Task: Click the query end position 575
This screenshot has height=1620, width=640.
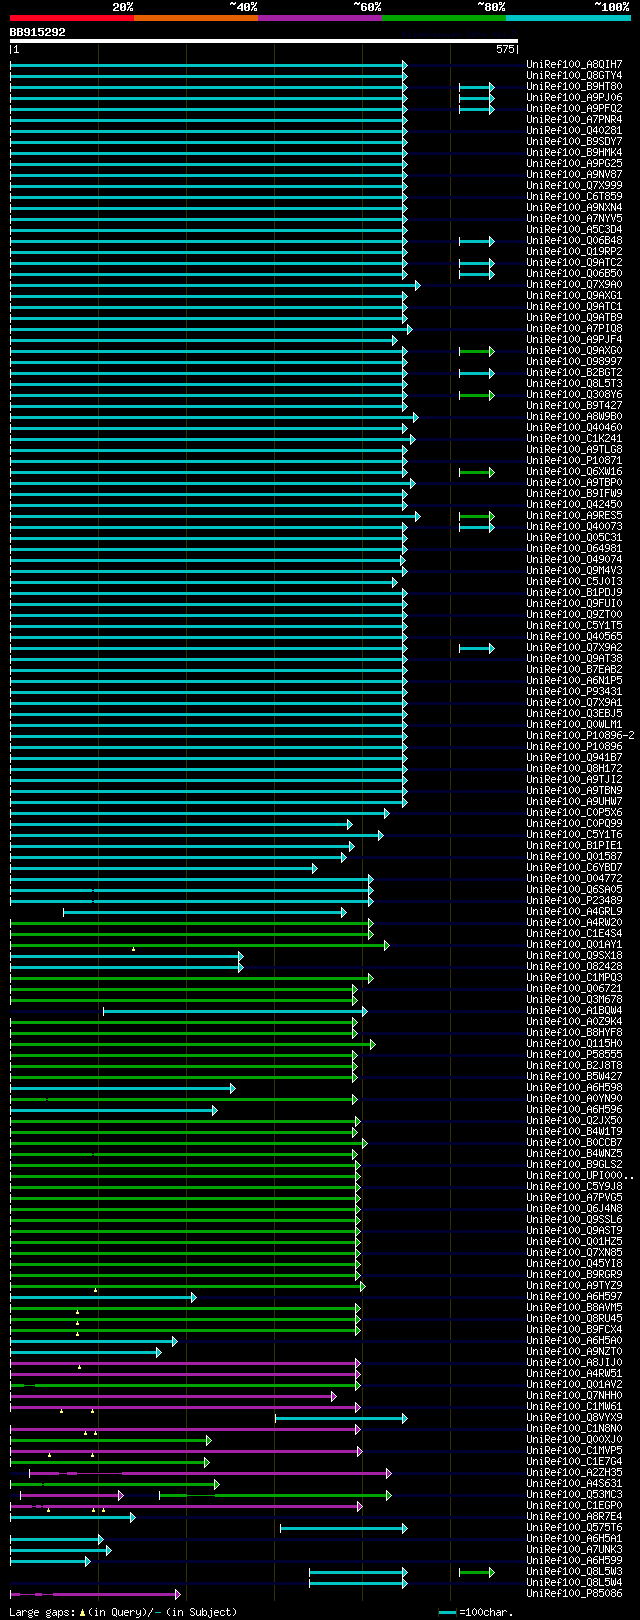Action: (x=505, y=49)
